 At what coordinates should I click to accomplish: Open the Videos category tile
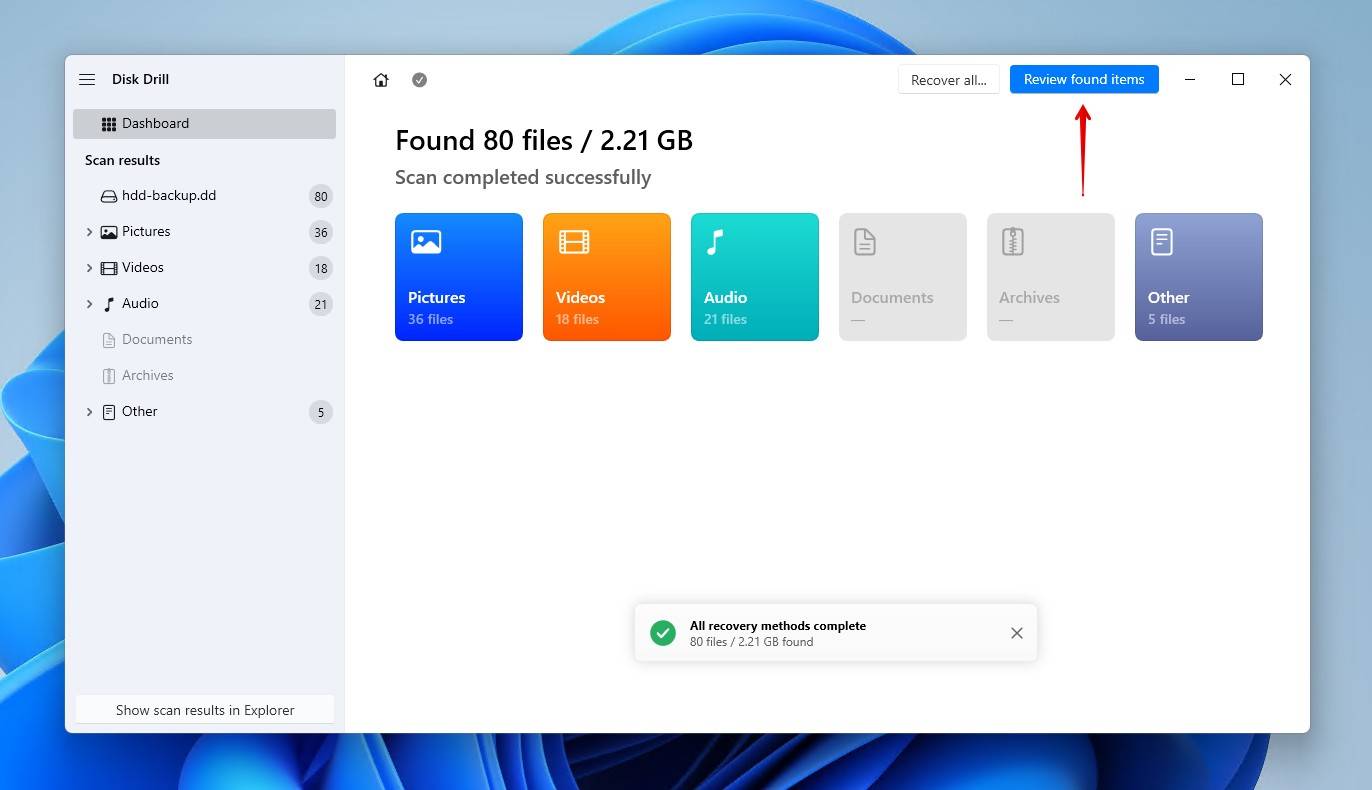[607, 277]
